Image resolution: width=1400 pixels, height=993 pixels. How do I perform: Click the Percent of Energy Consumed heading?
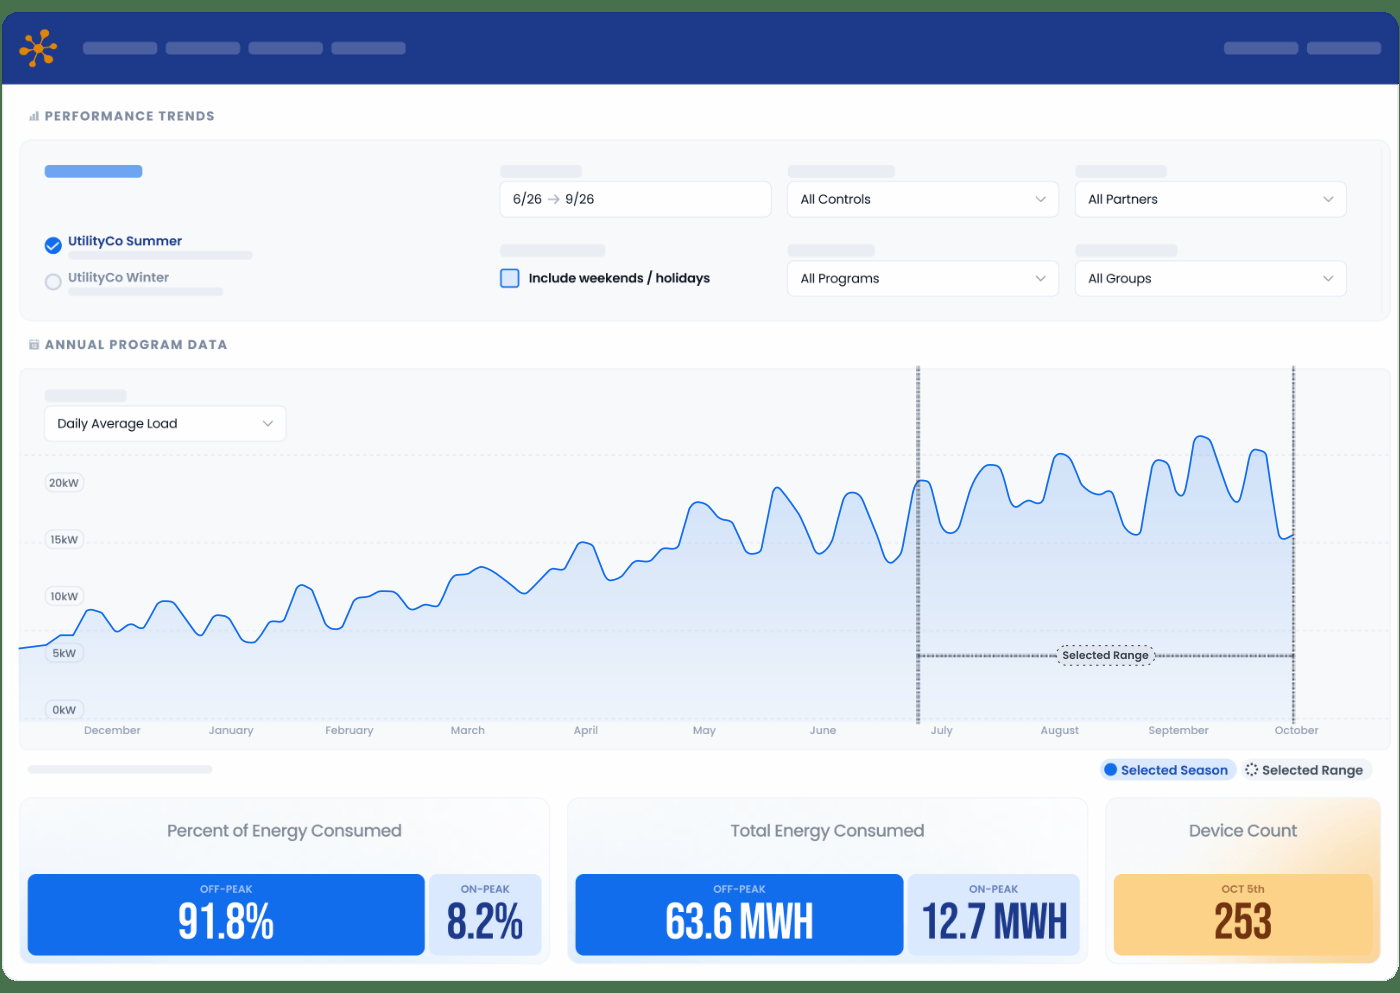pyautogui.click(x=284, y=831)
